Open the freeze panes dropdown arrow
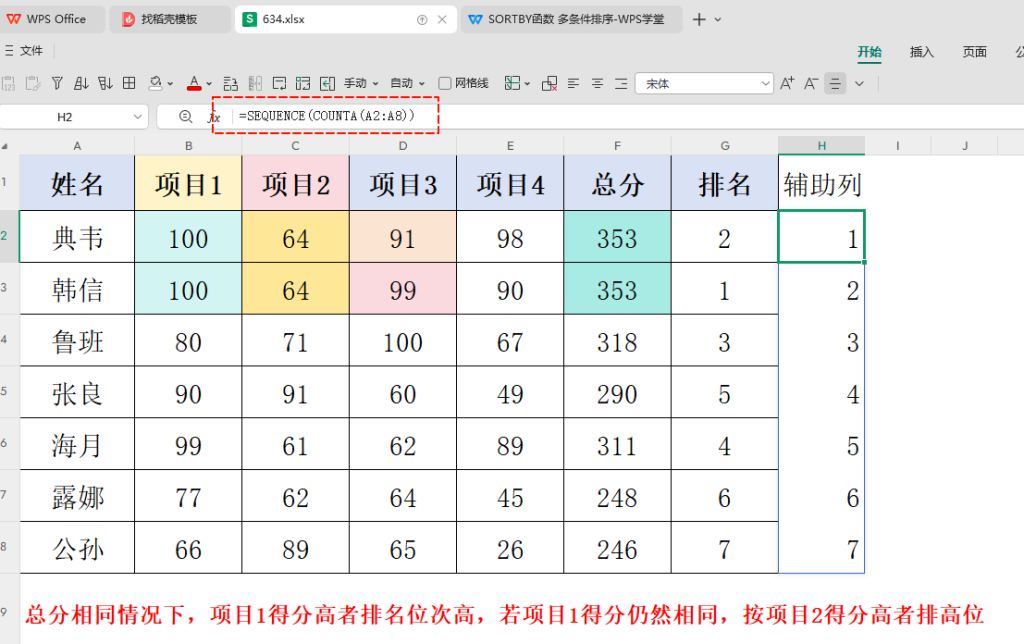This screenshot has width=1024, height=644. (x=527, y=84)
